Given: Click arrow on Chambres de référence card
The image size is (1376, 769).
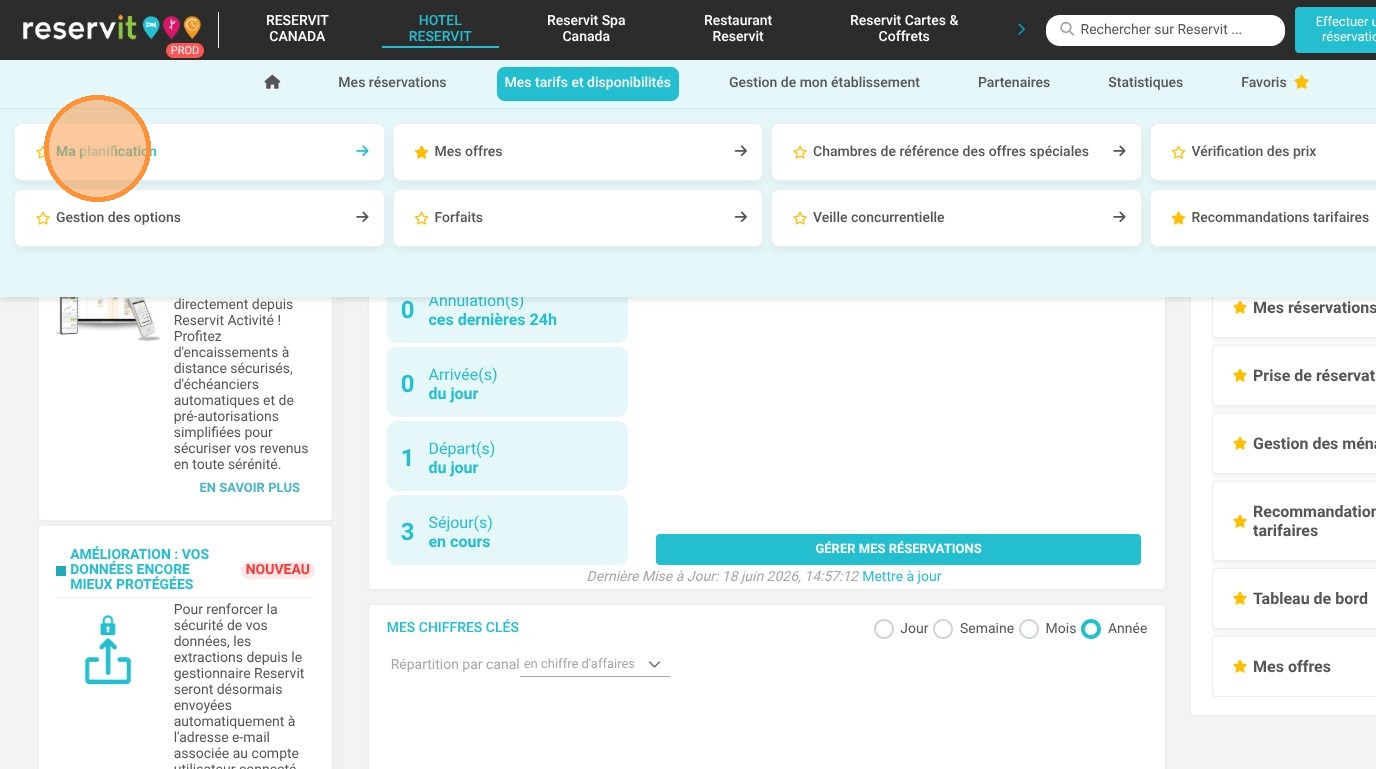Looking at the screenshot, I should coord(1119,151).
